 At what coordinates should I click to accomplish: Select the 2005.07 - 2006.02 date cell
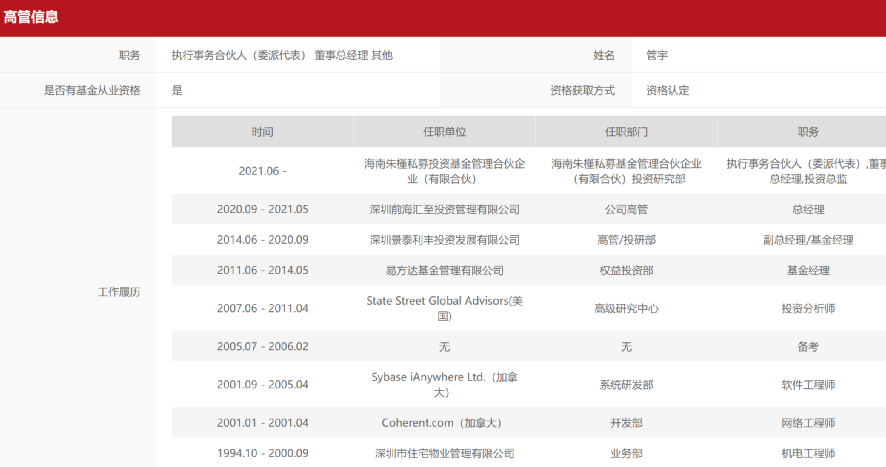click(x=262, y=346)
